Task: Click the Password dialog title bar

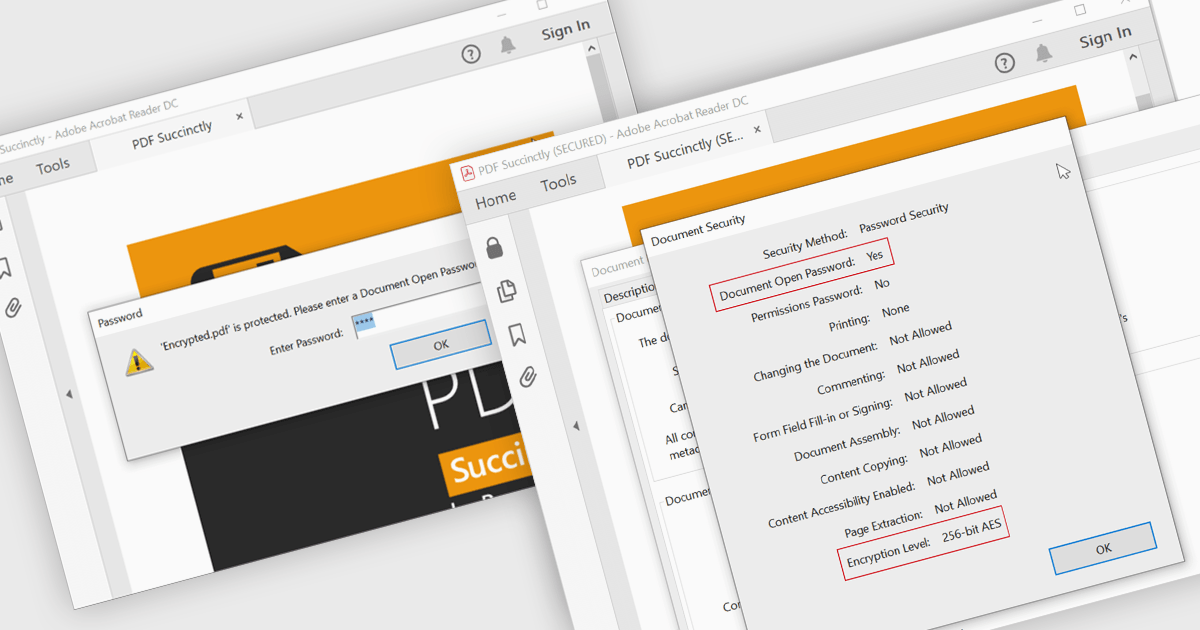Action: (x=119, y=316)
